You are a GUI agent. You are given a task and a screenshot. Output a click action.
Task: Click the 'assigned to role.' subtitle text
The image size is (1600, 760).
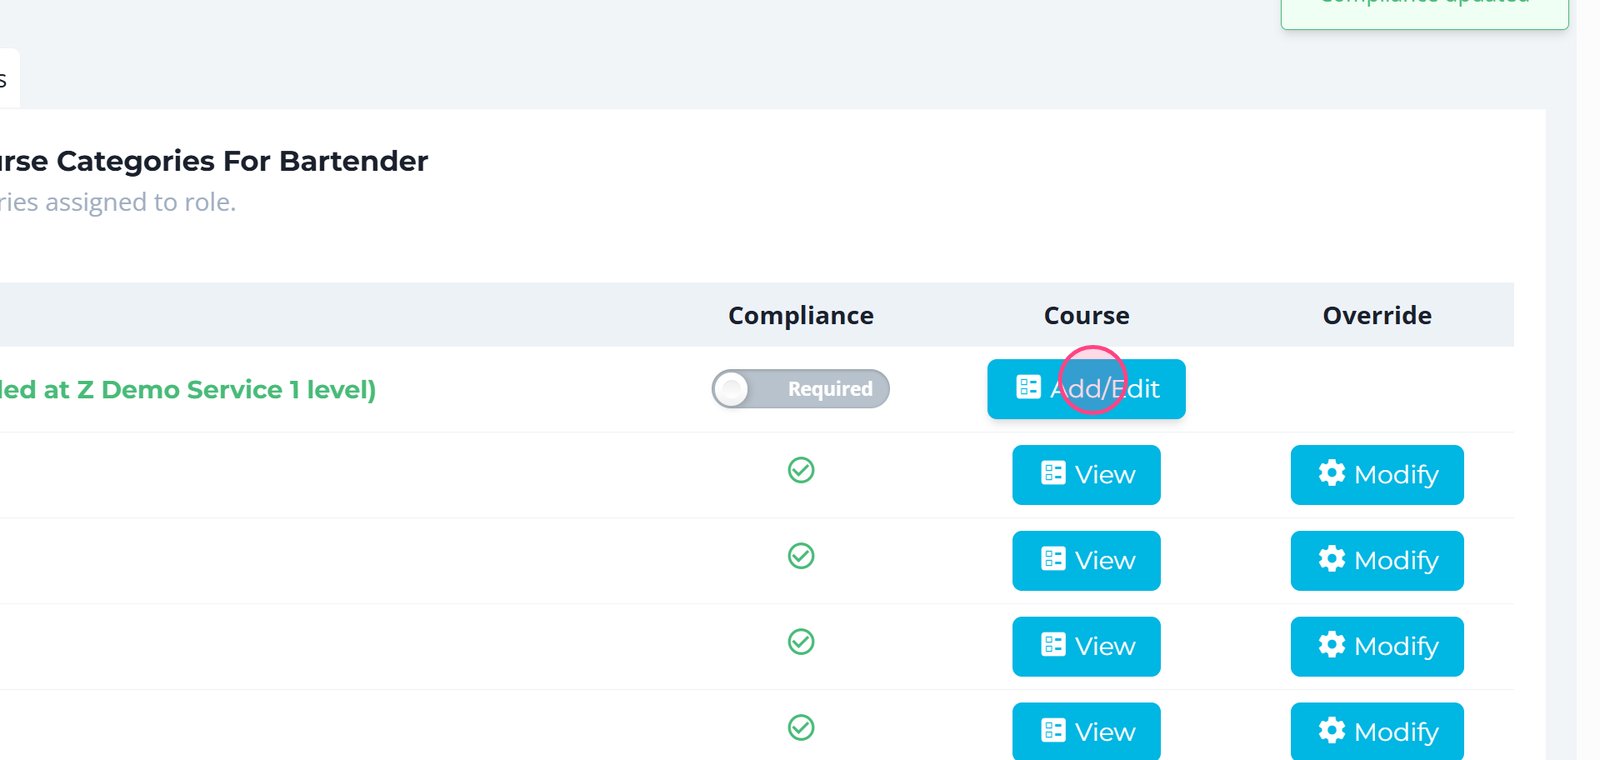coord(140,202)
